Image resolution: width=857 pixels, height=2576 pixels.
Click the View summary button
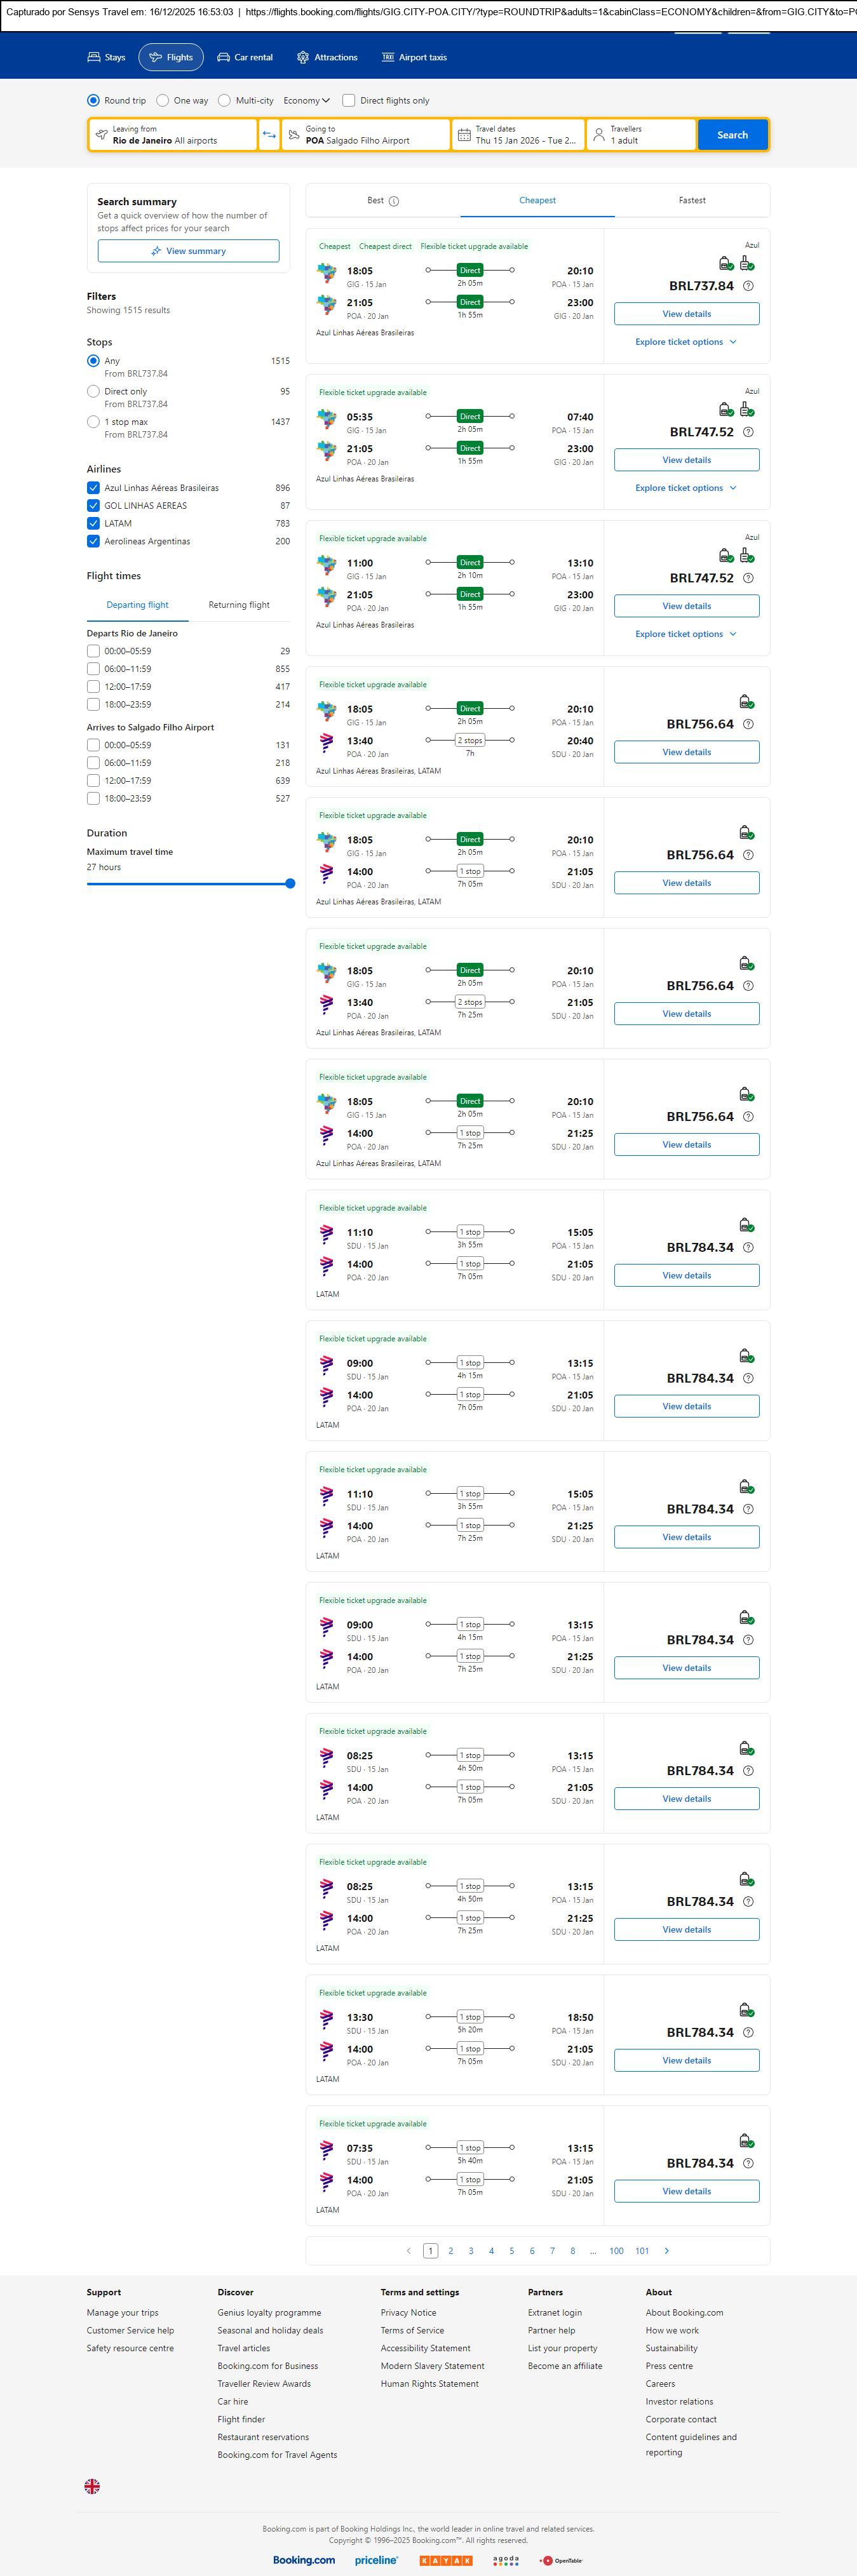pos(188,251)
